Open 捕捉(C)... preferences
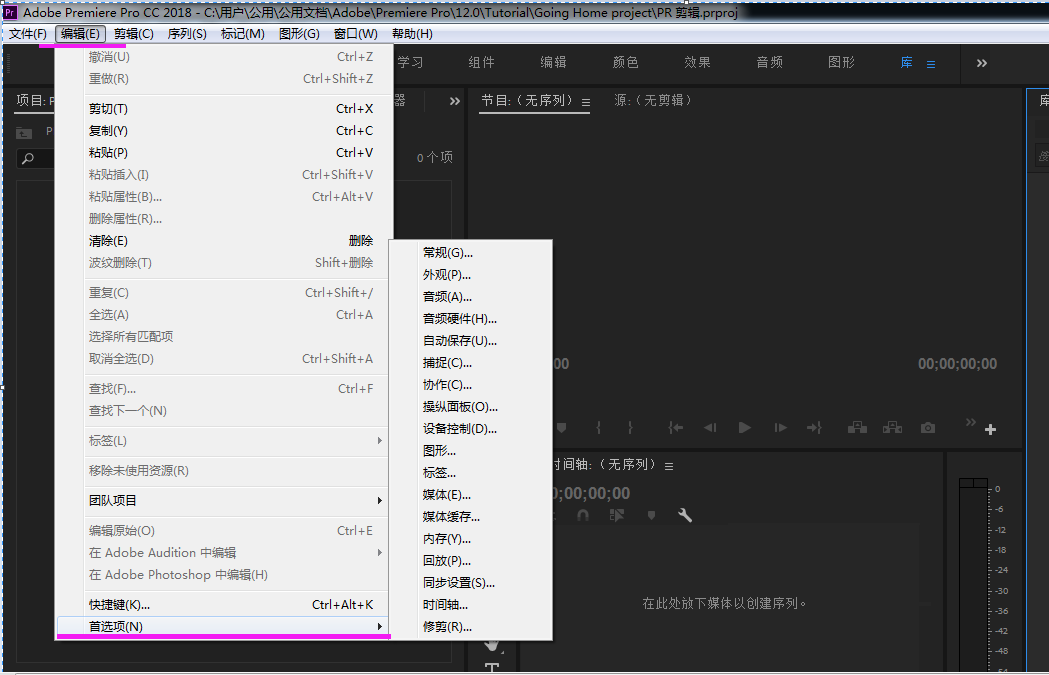This screenshot has width=1049, height=675. pyautogui.click(x=471, y=363)
